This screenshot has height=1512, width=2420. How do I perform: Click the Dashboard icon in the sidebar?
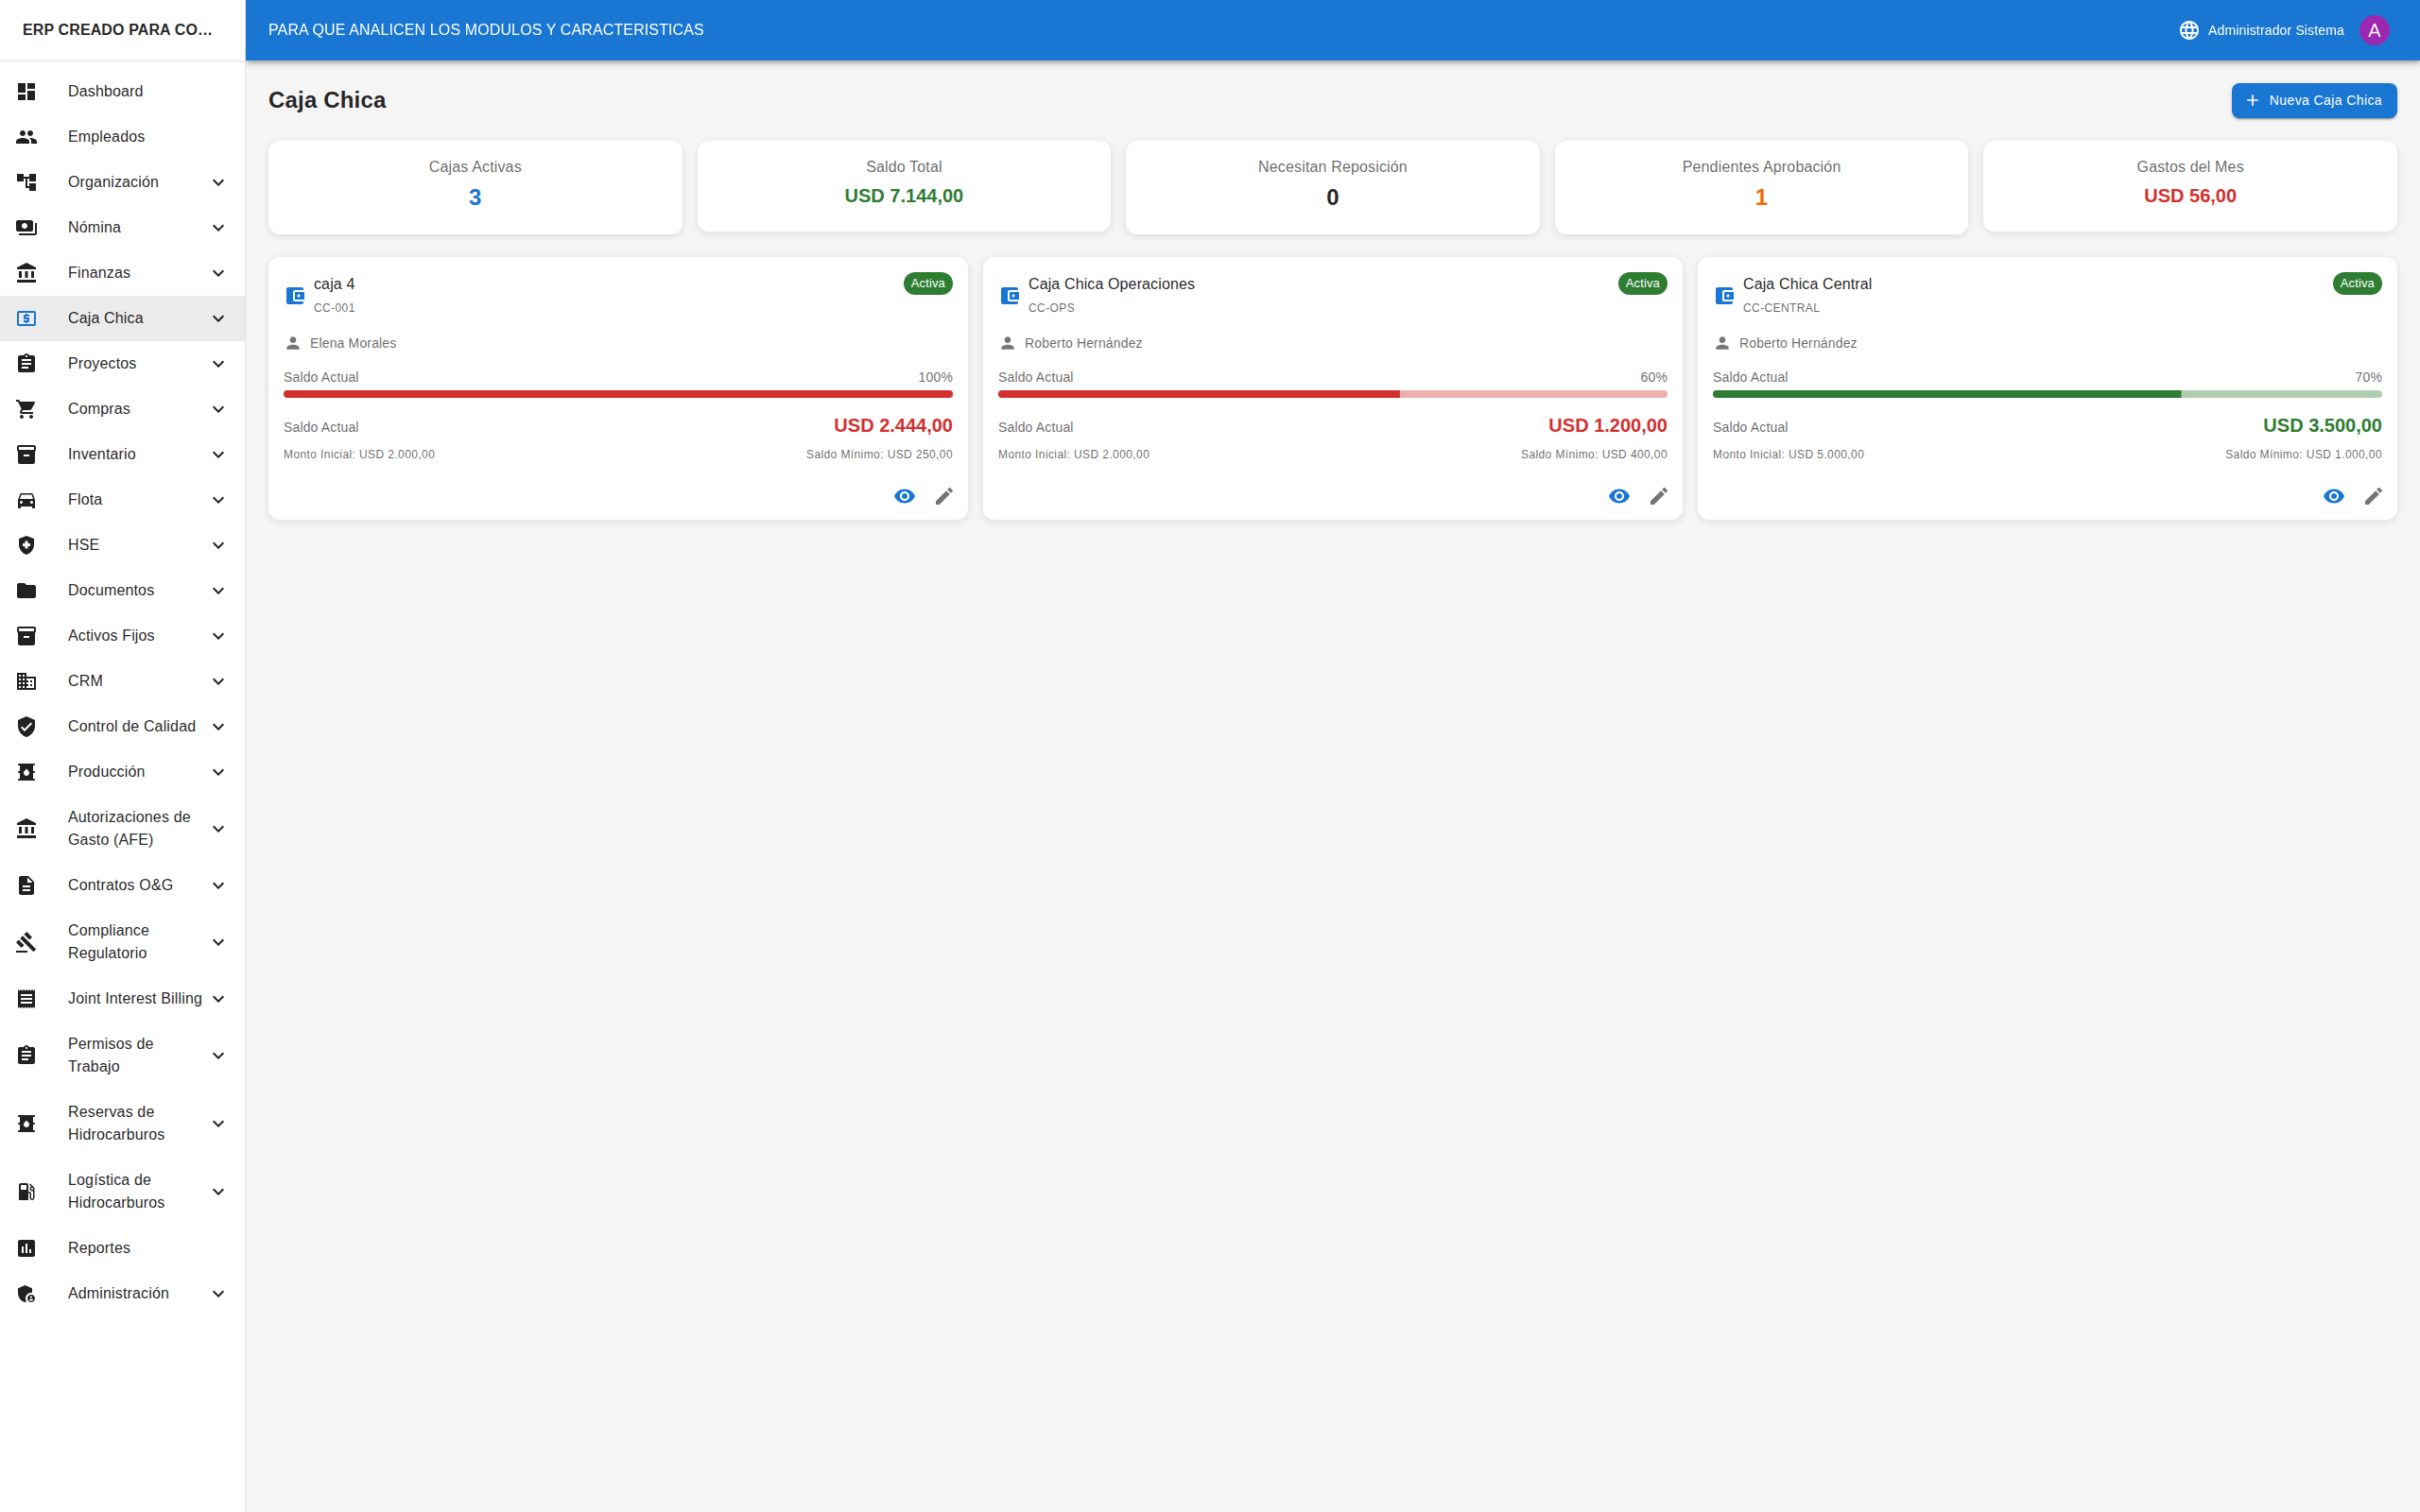pos(27,91)
